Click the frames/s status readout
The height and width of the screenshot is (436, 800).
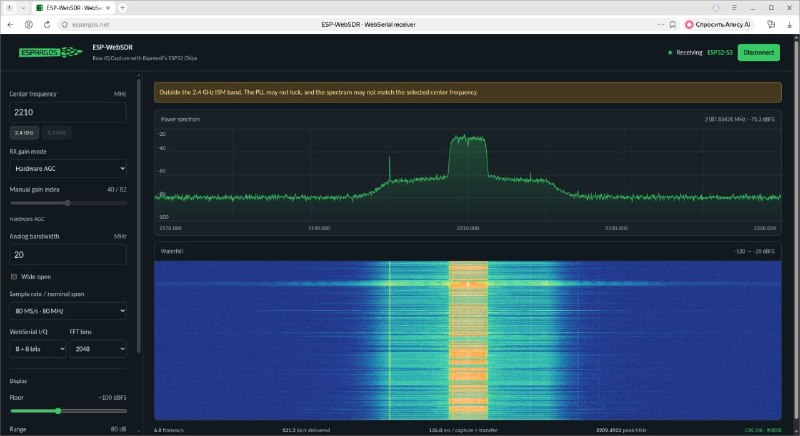168,430
